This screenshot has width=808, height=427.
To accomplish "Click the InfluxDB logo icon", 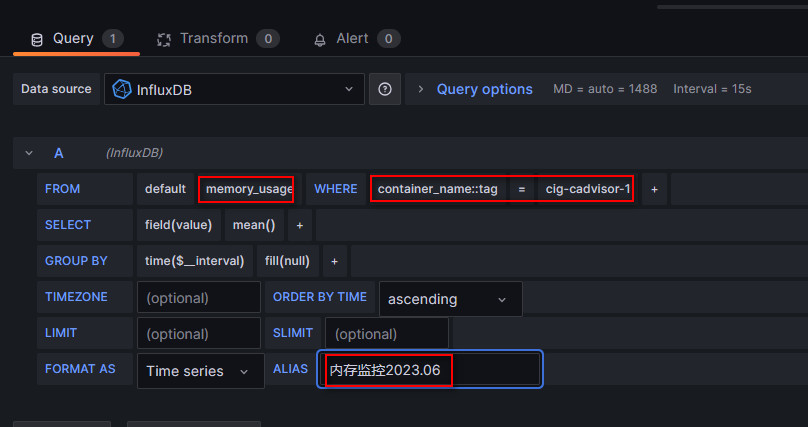I will [x=122, y=89].
